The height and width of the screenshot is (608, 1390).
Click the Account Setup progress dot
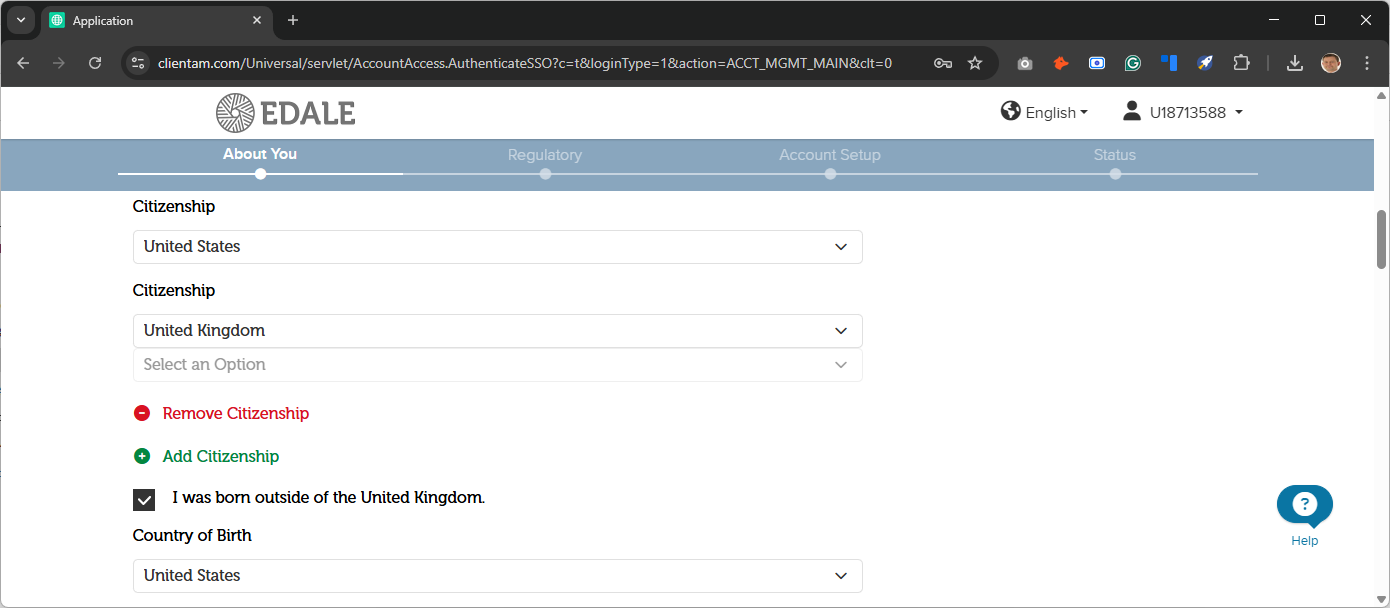click(830, 174)
